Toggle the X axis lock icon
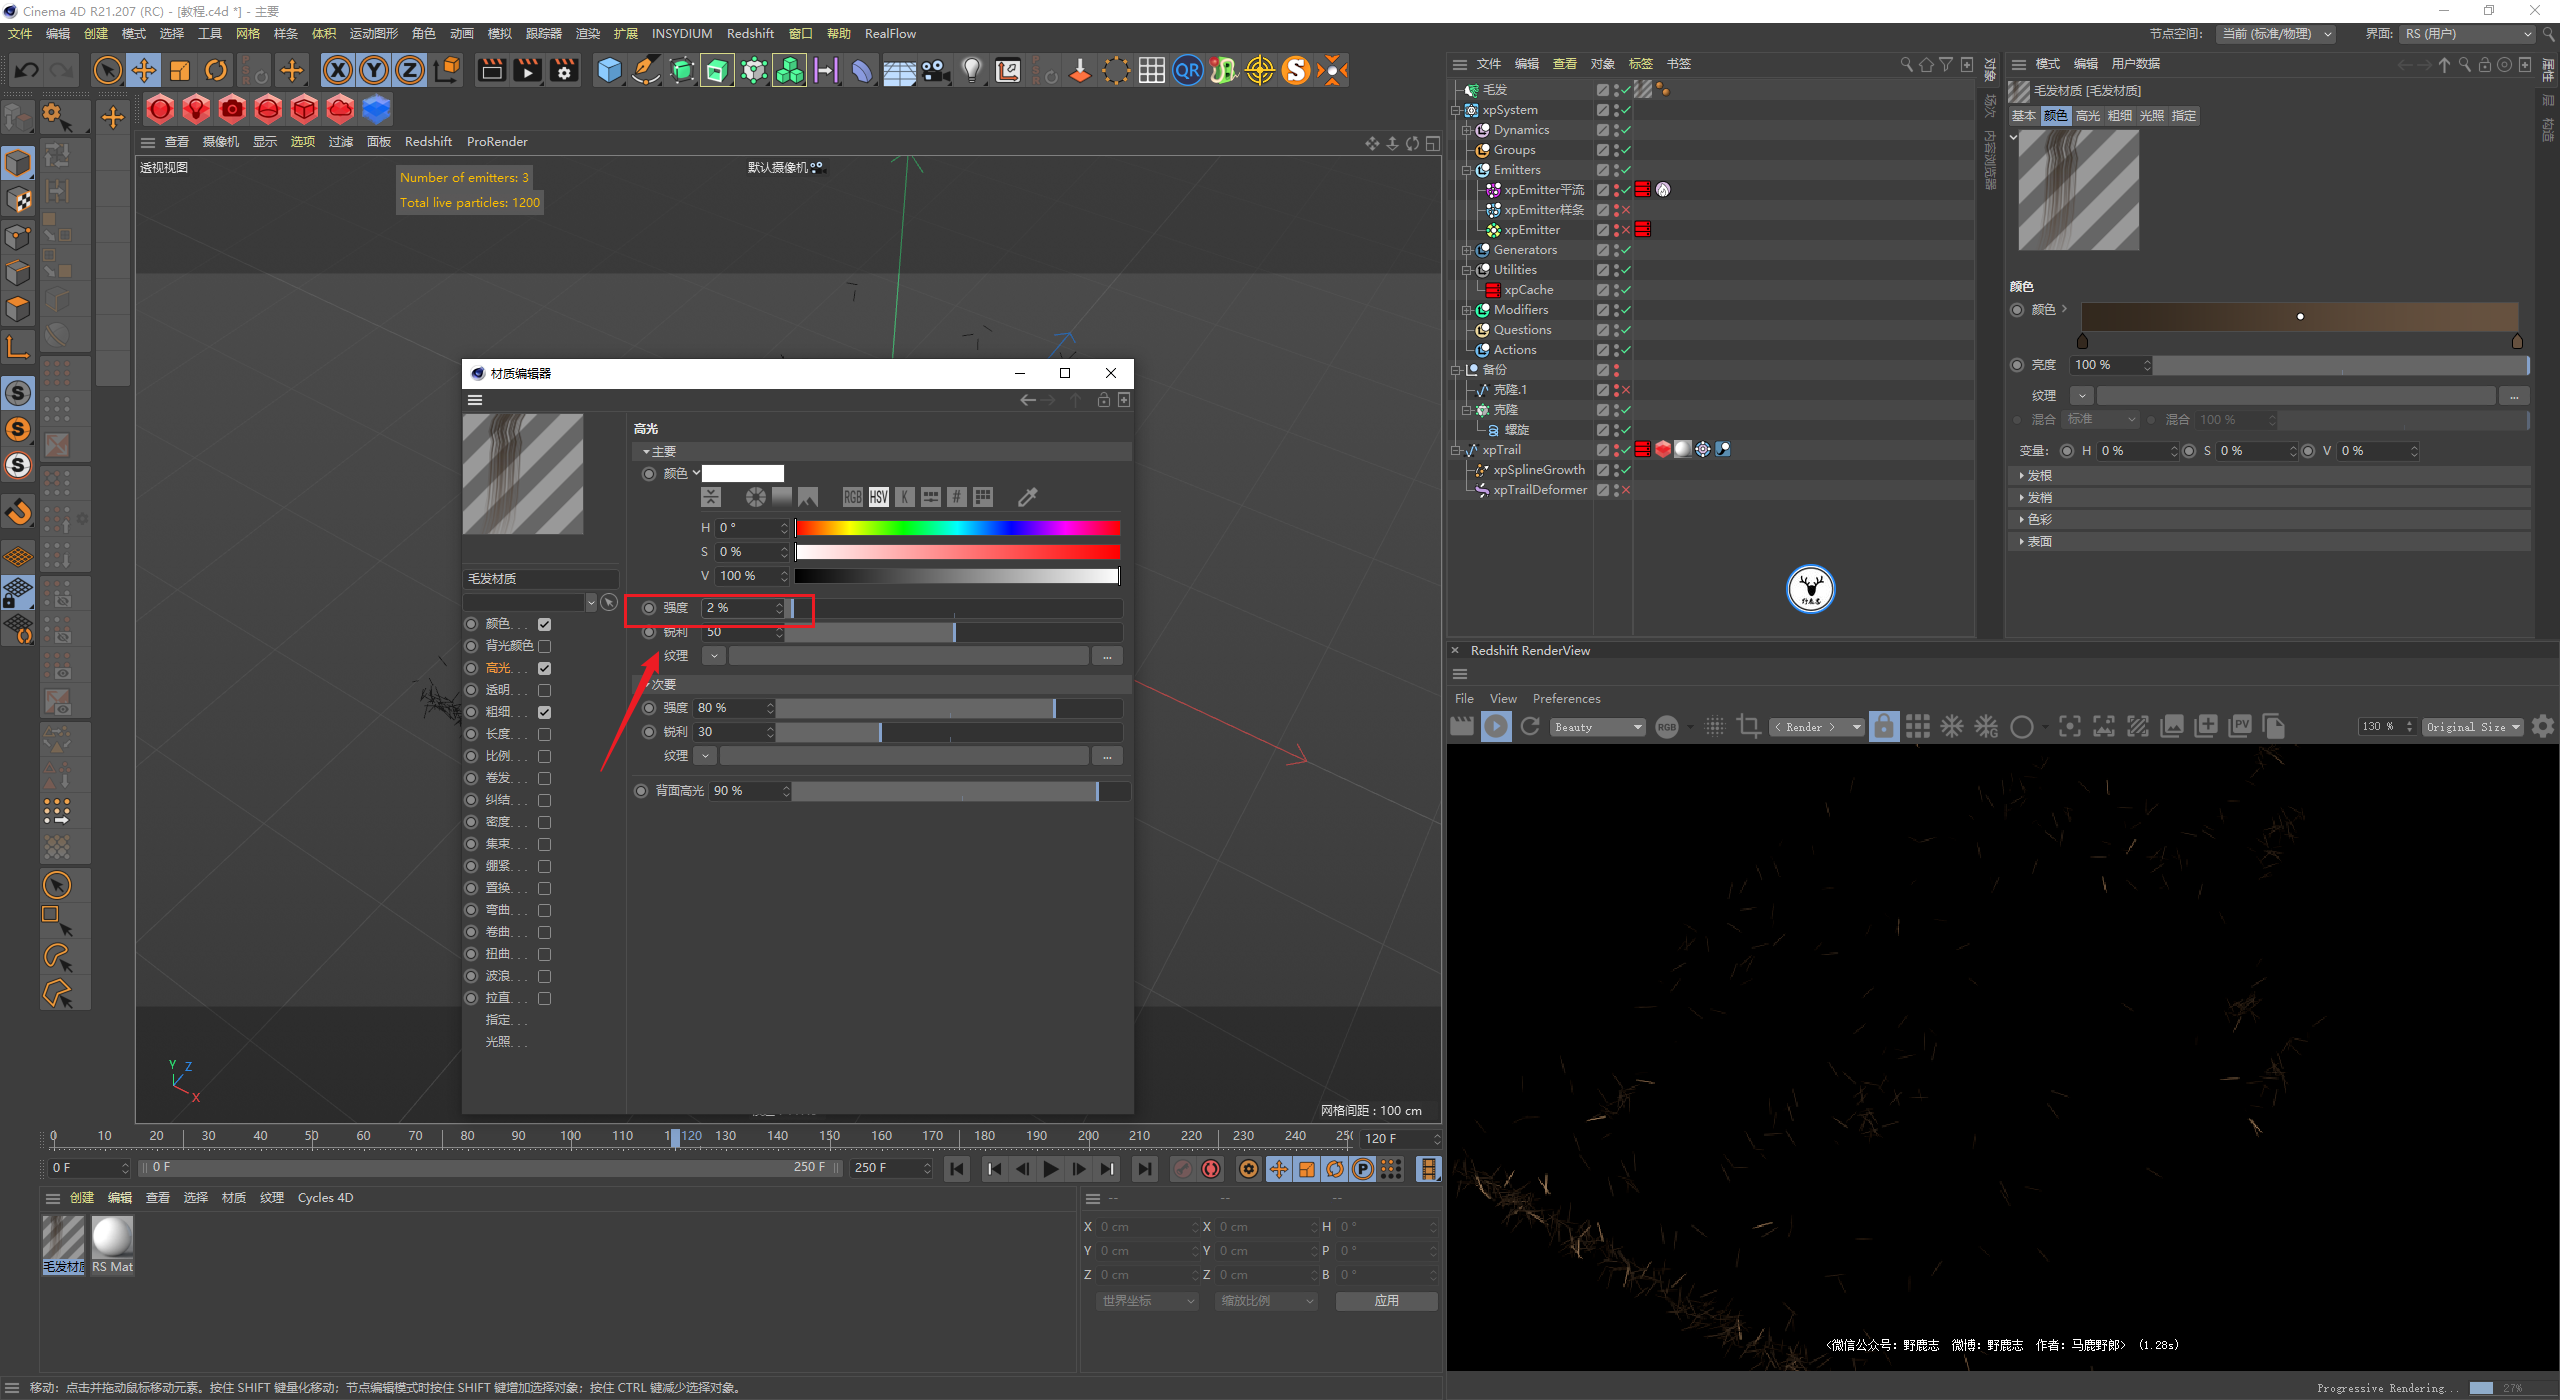The height and width of the screenshot is (1400, 2560). point(338,70)
